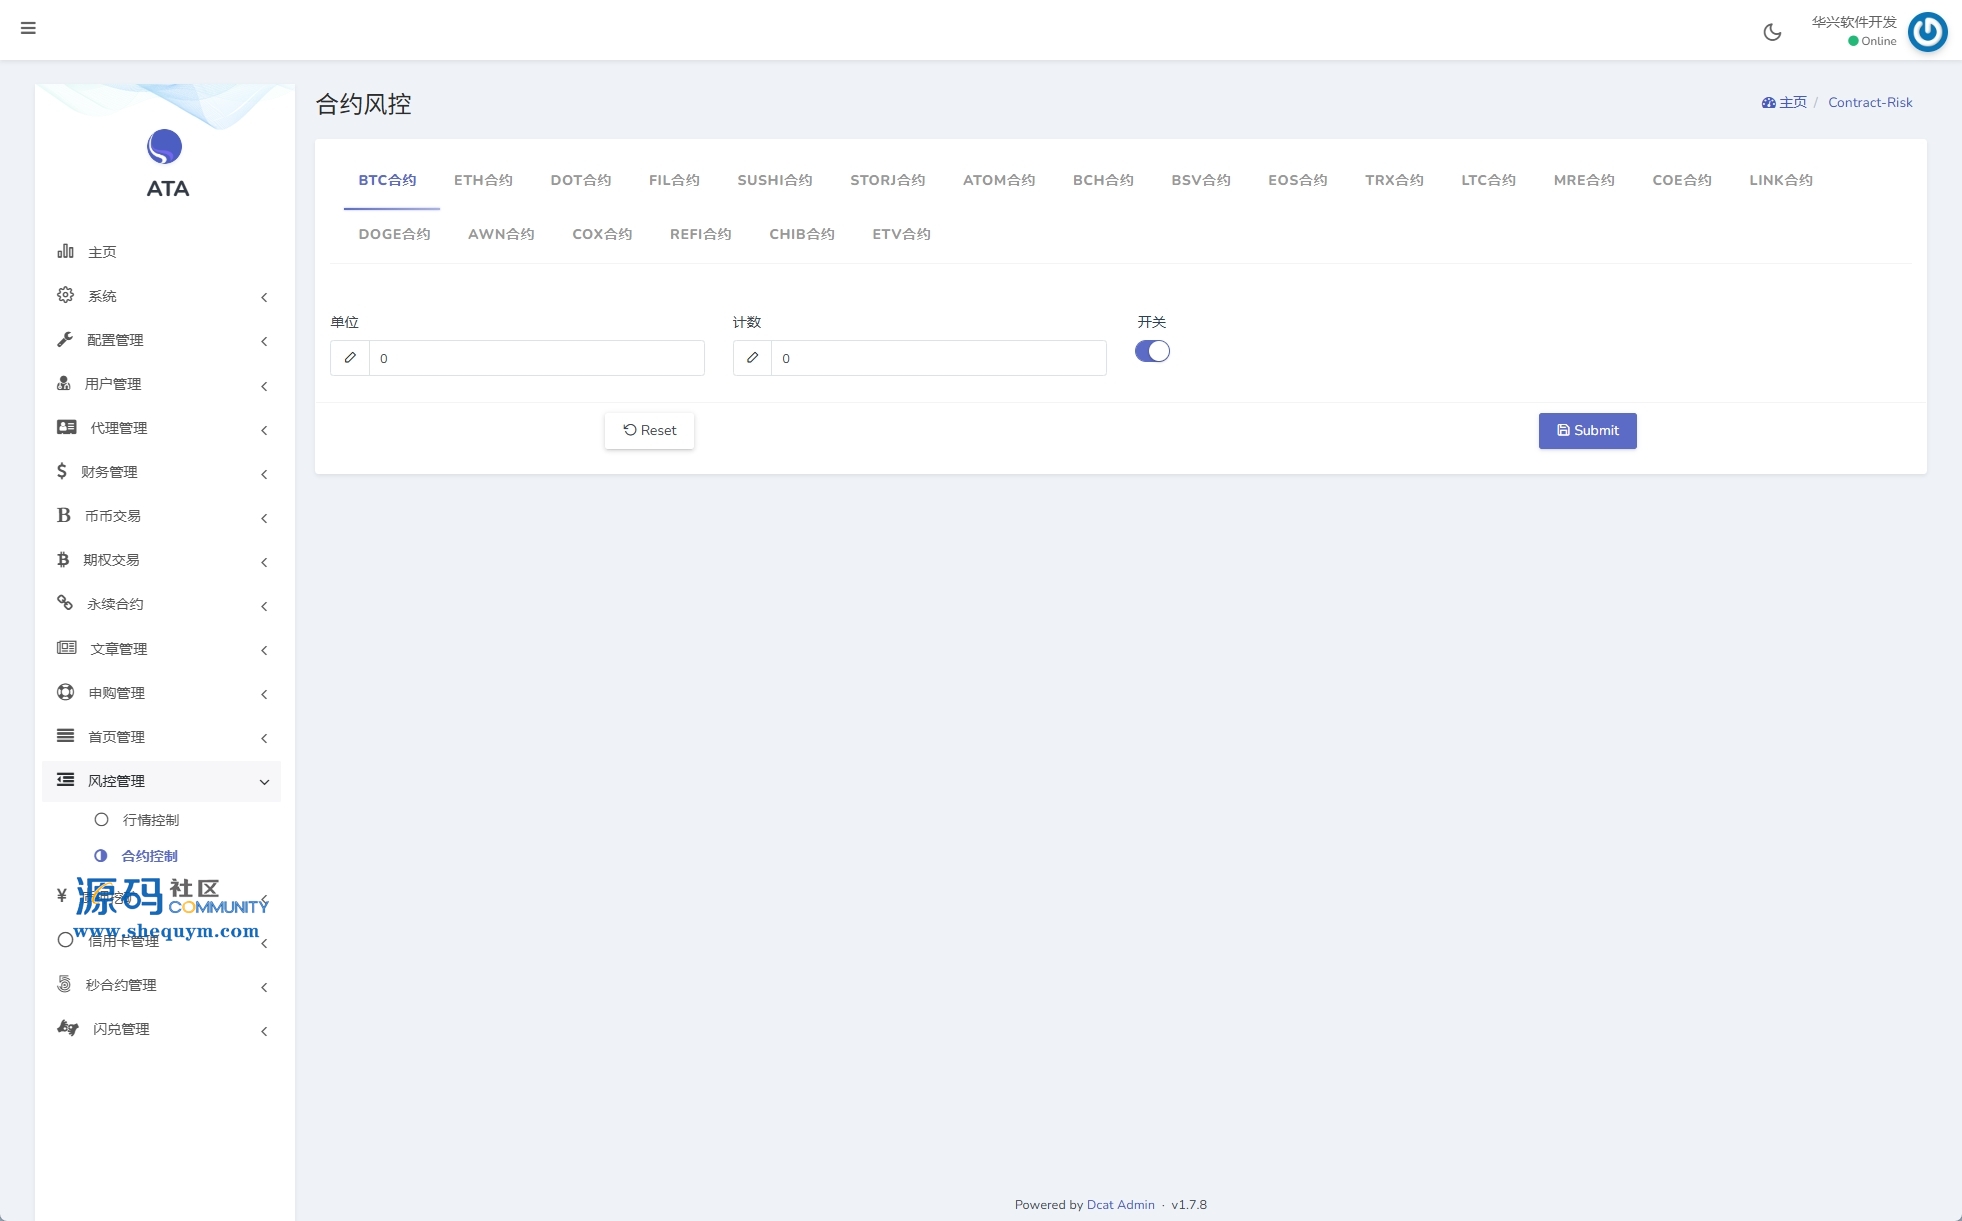
Task: Toggle the 开关 switch off
Action: 1152,351
